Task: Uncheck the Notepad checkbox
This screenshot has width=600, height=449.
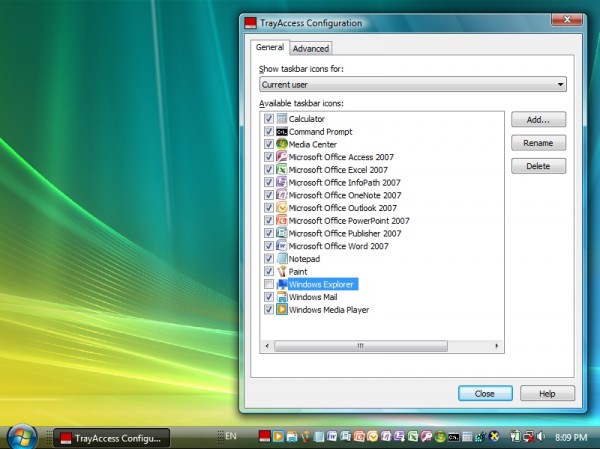Action: pyautogui.click(x=268, y=259)
